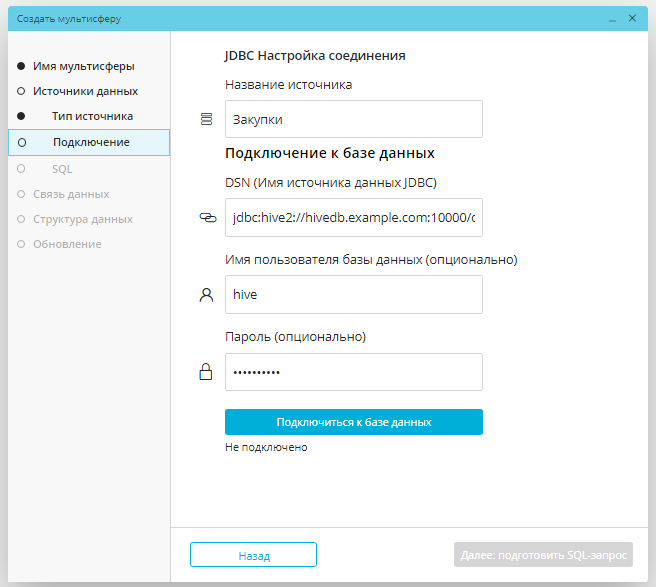The height and width of the screenshot is (587, 656).
Task: Click the DSN JDBC connection string field
Action: (354, 217)
